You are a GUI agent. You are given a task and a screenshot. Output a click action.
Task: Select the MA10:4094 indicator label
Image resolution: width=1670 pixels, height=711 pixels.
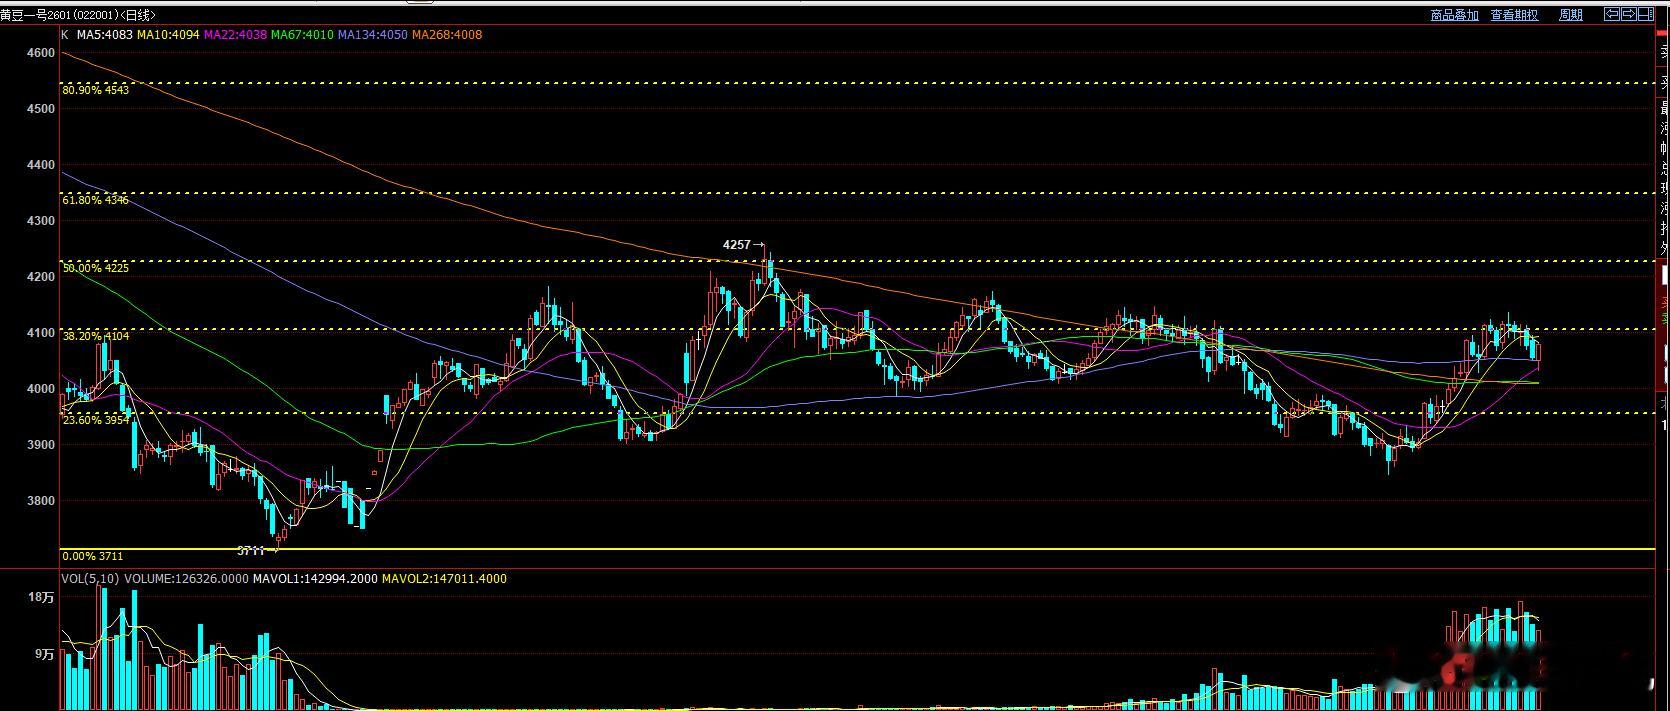point(168,35)
